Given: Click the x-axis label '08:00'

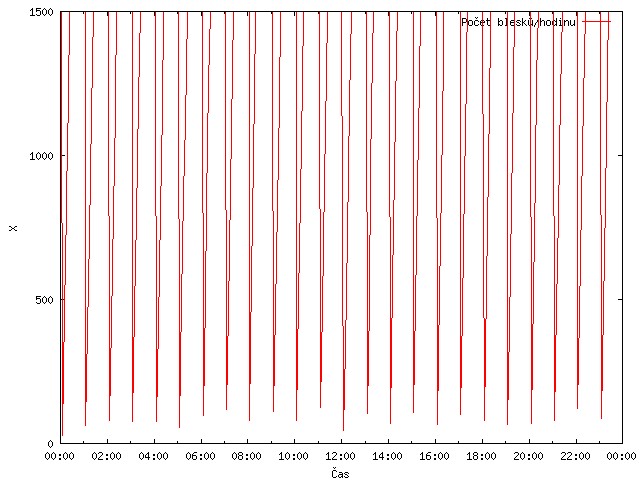Looking at the screenshot, I should click(247, 456).
